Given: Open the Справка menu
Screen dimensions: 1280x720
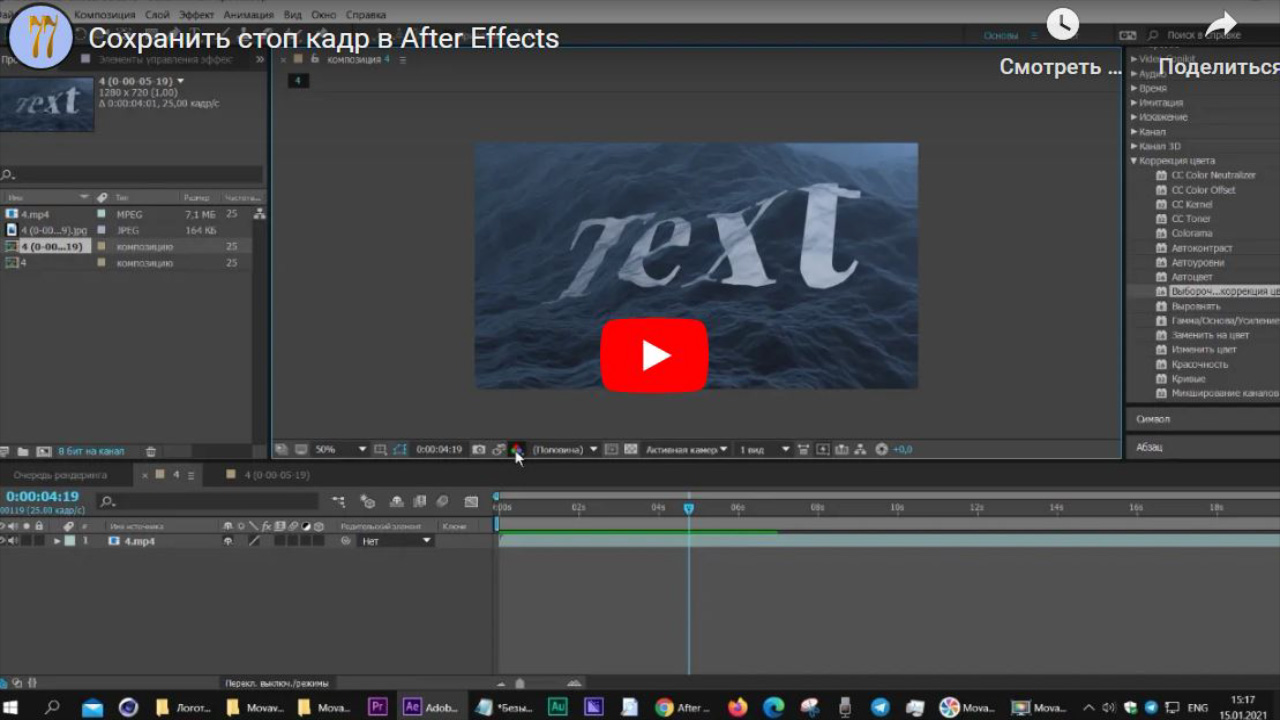Looking at the screenshot, I should 366,15.
